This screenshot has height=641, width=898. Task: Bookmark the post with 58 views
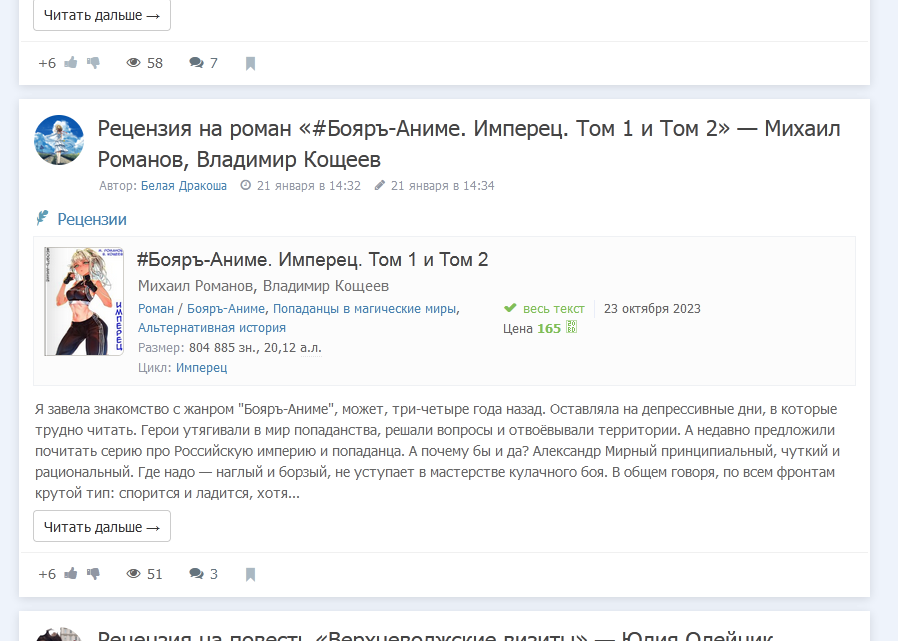[250, 63]
